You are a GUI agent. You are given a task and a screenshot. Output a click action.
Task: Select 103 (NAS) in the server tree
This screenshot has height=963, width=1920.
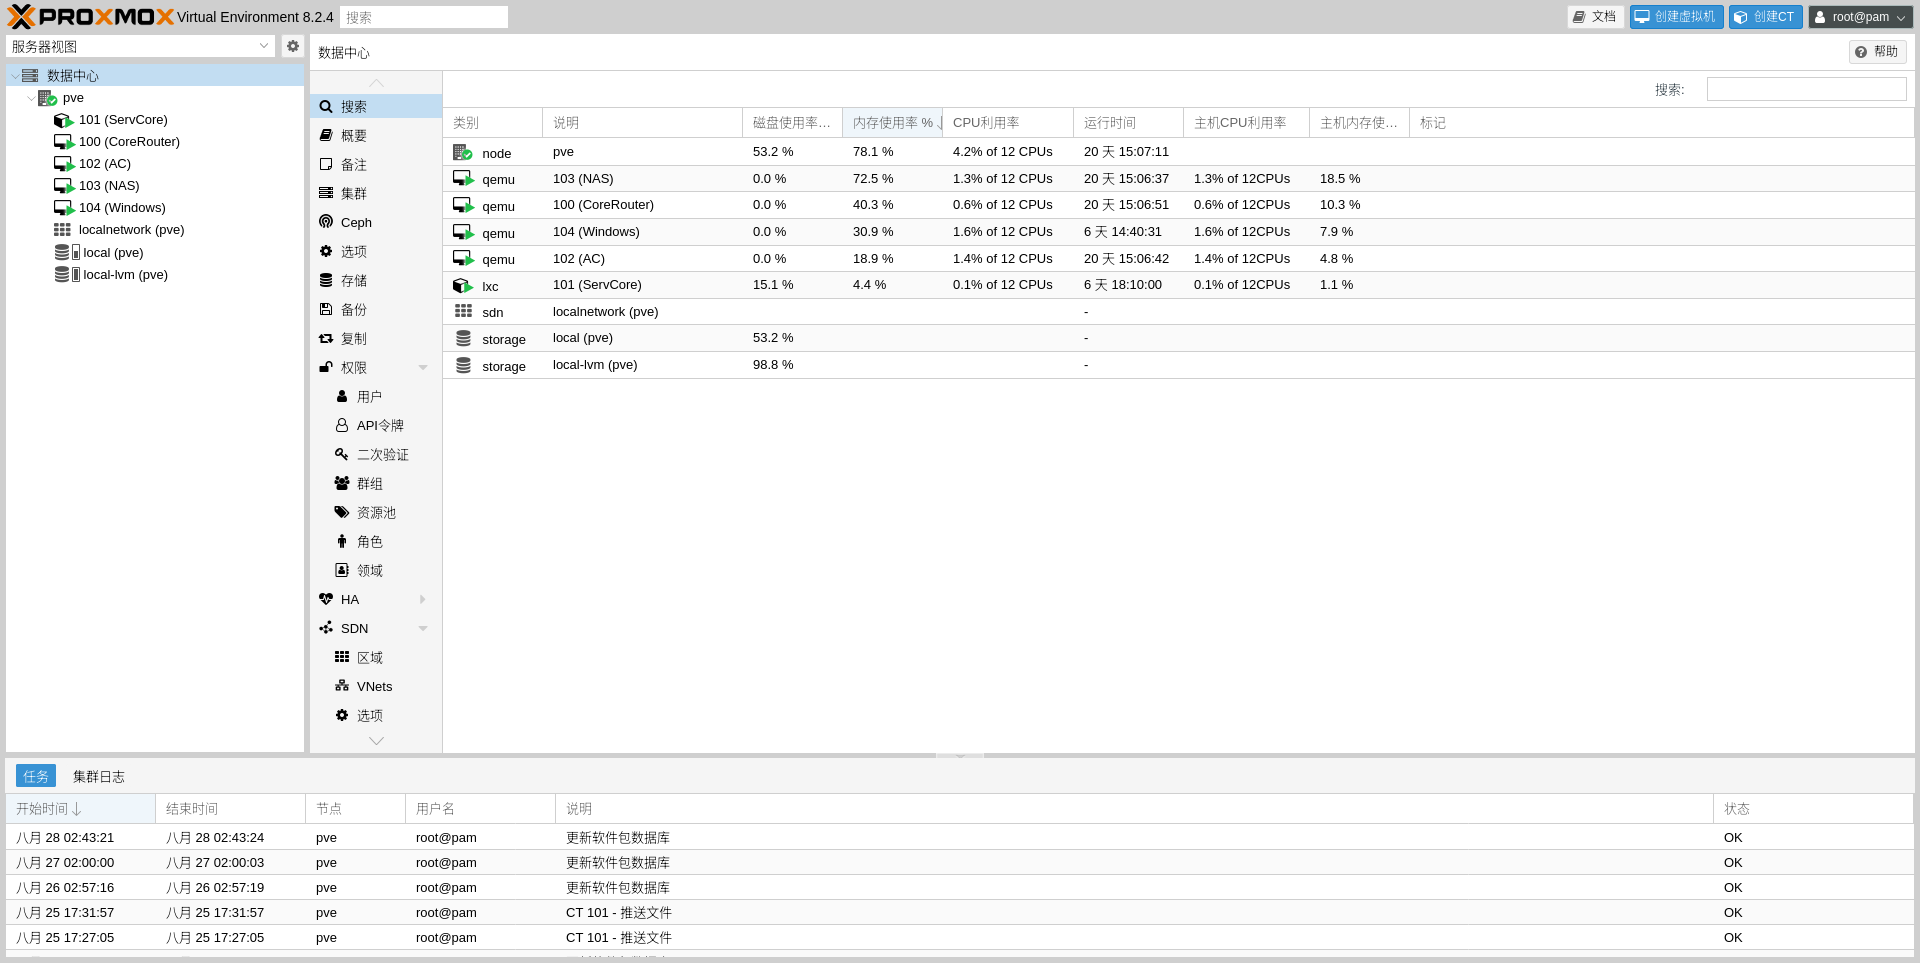(x=109, y=186)
